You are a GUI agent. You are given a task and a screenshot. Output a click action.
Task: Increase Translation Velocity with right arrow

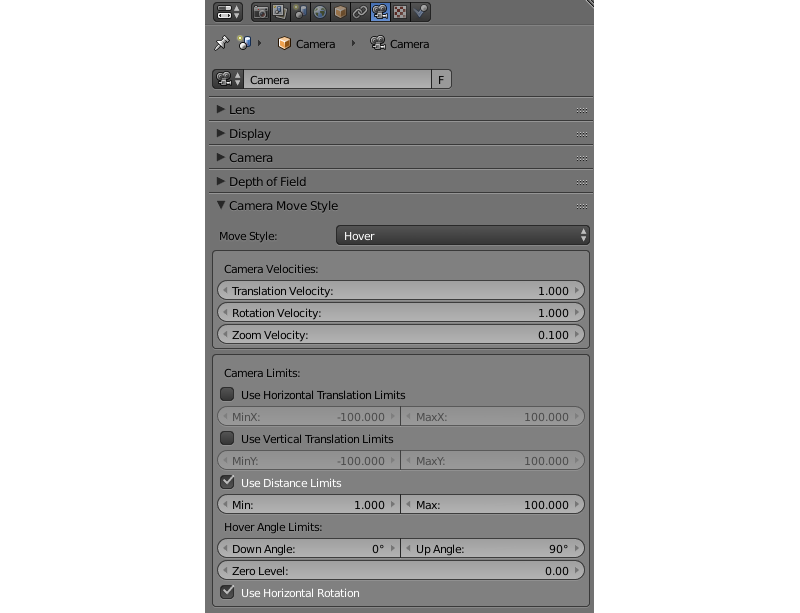tap(577, 290)
